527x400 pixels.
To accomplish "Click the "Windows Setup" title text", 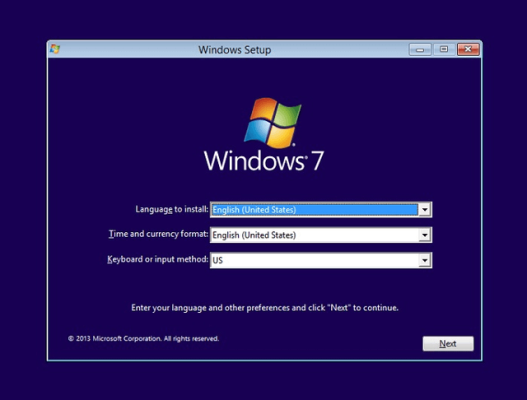I will [x=235, y=50].
